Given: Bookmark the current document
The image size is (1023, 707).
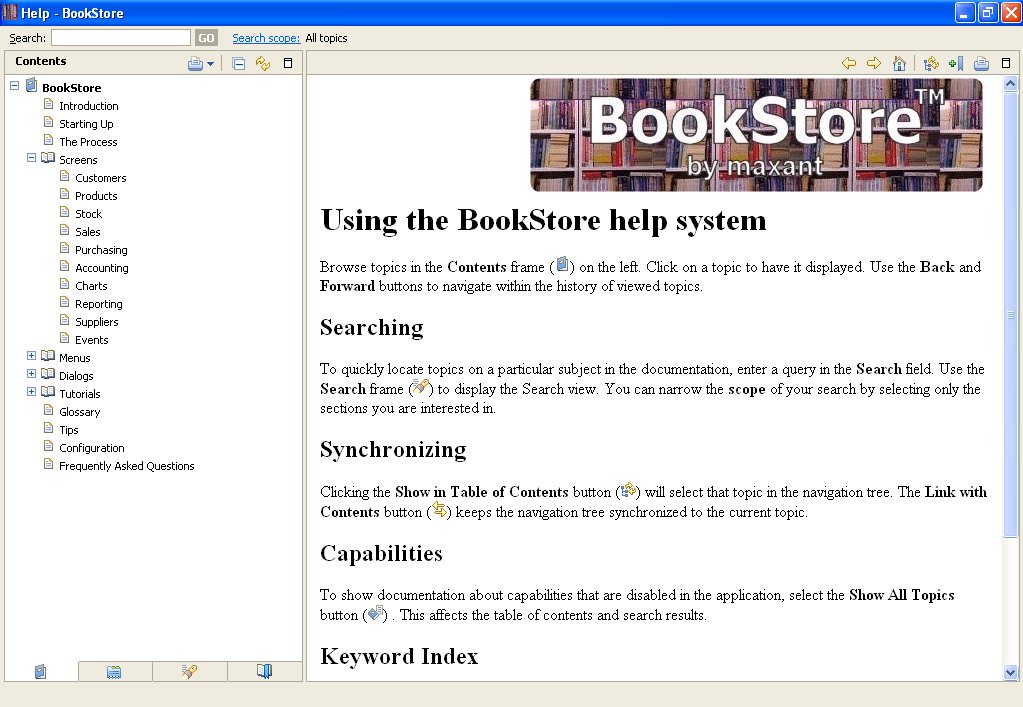Looking at the screenshot, I should coord(956,63).
